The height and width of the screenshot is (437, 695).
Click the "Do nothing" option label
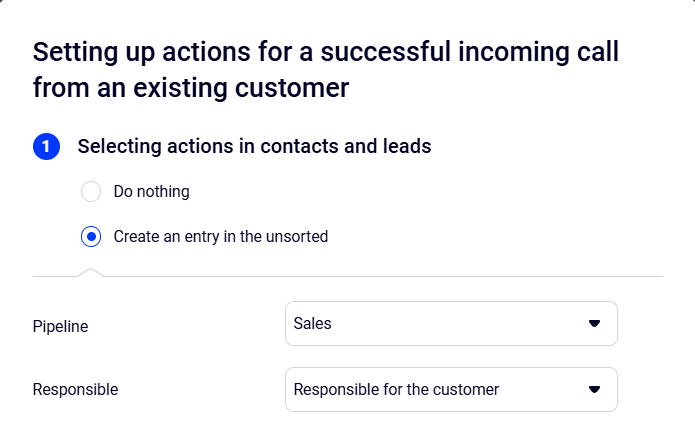click(x=151, y=191)
